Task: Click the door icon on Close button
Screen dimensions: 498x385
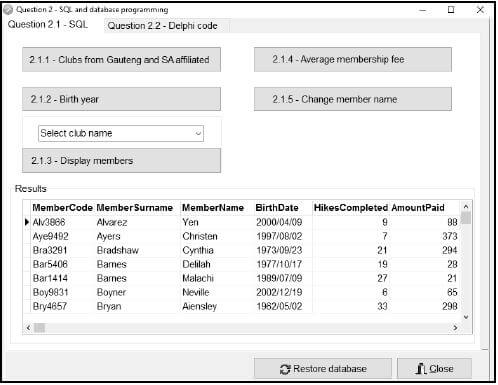Action: (x=421, y=369)
